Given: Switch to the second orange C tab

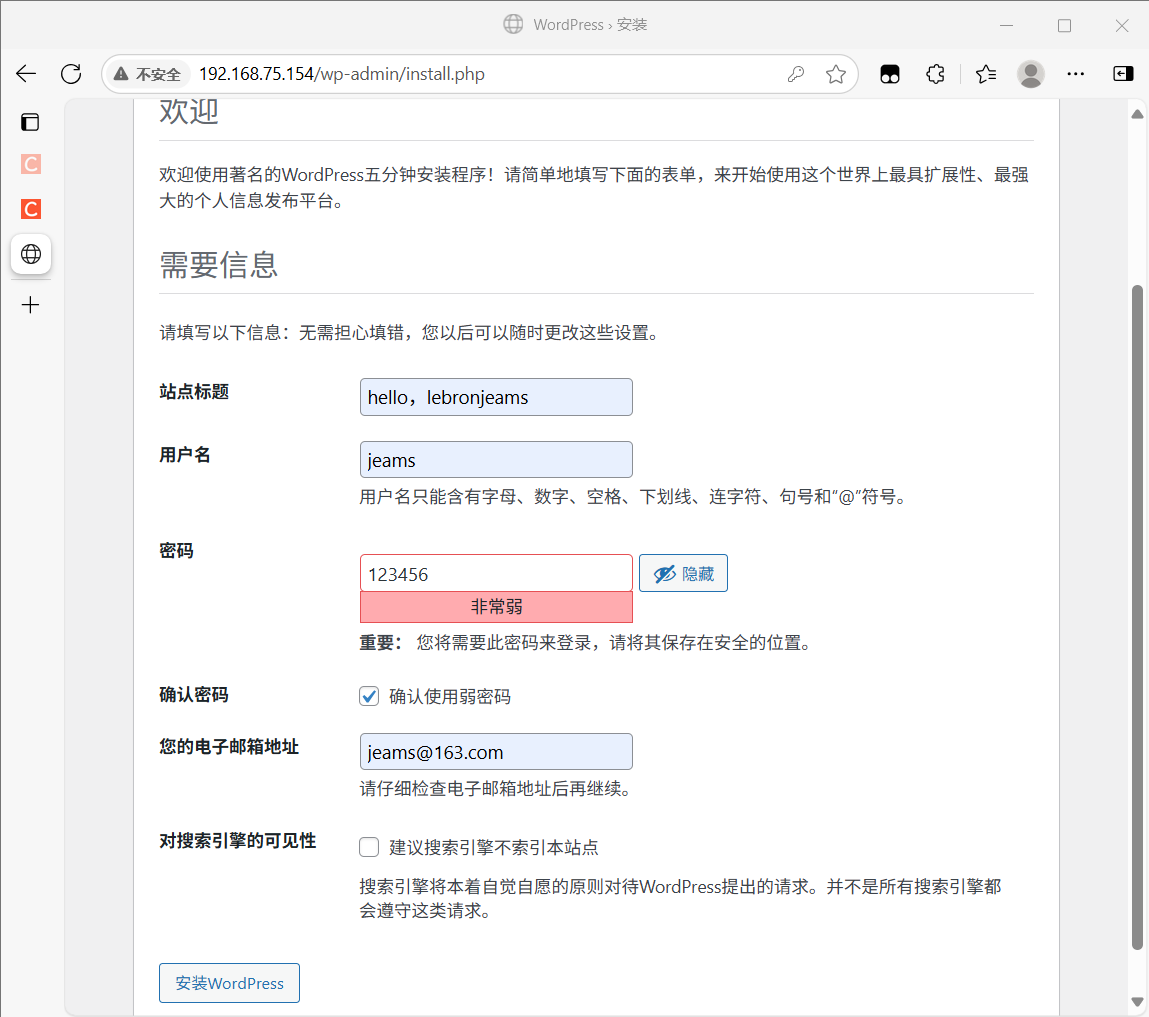Looking at the screenshot, I should (x=31, y=209).
